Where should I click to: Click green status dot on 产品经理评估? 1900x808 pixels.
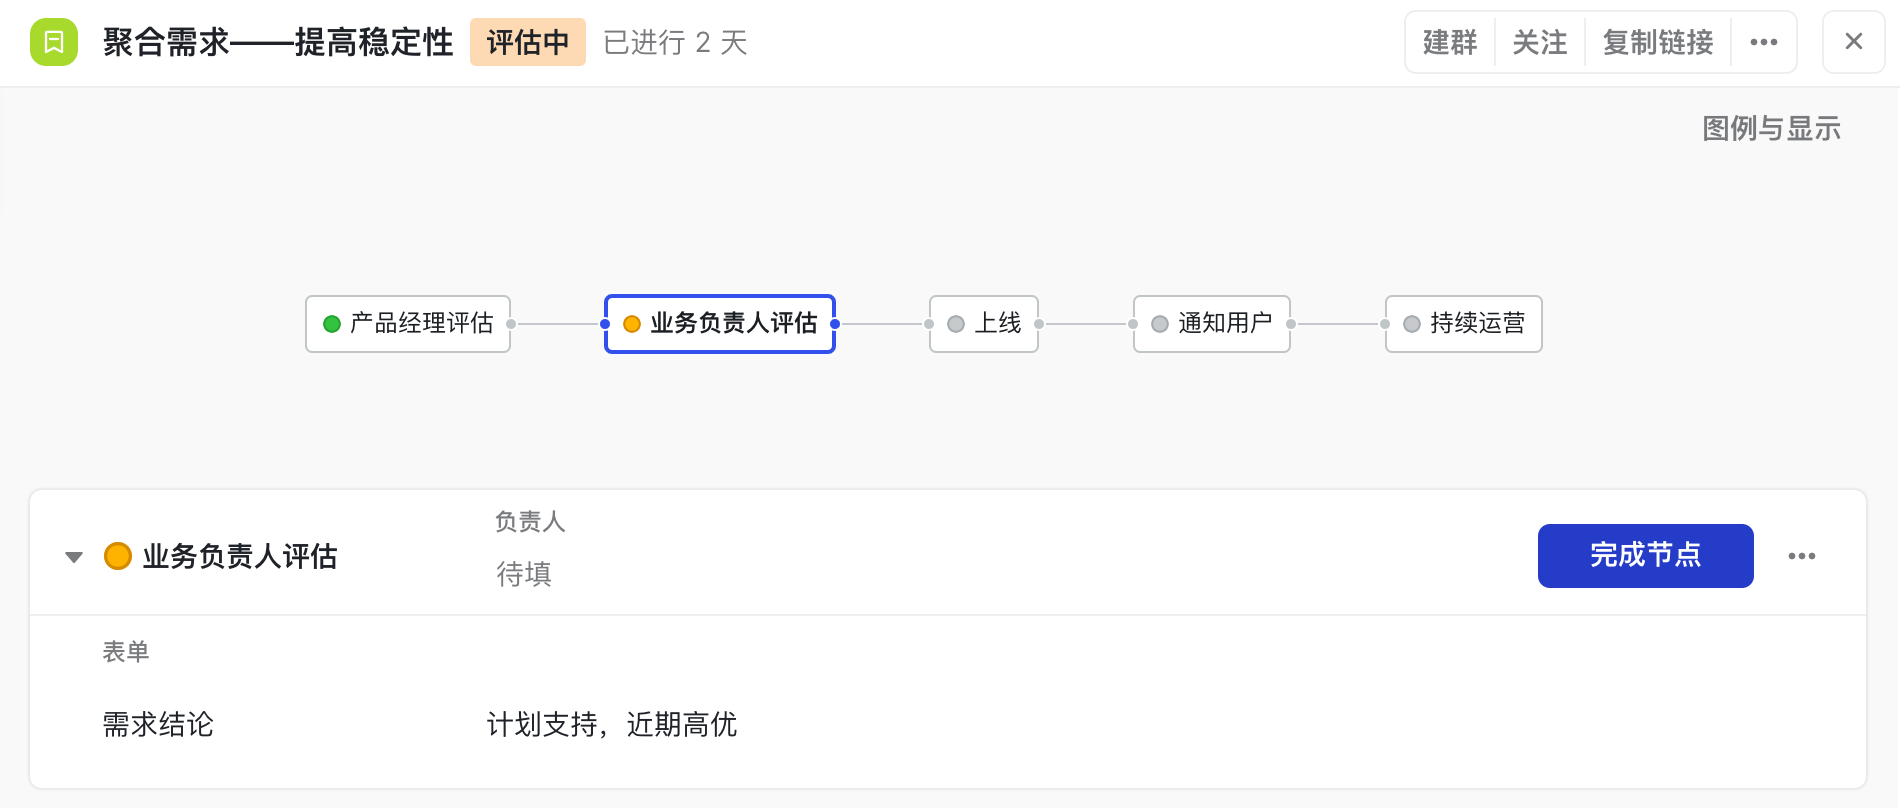pos(332,324)
